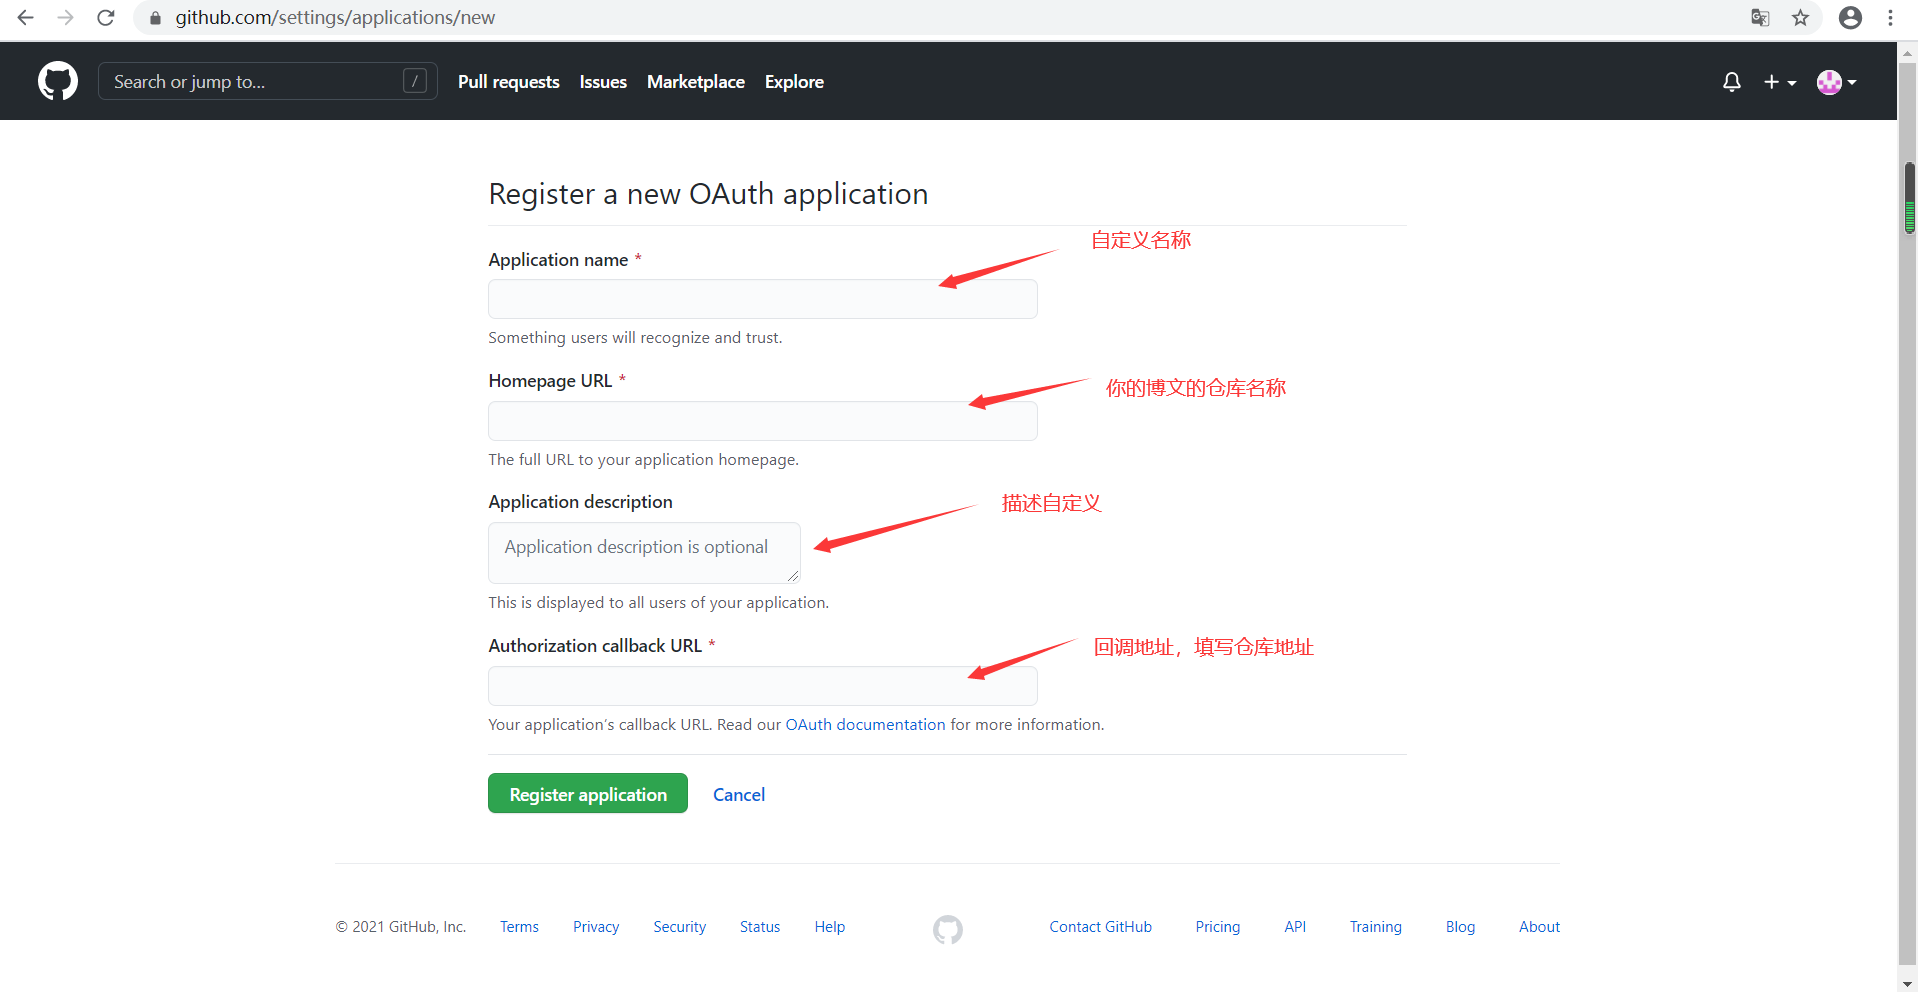
Task: Open the Privacy footer link
Action: [596, 927]
